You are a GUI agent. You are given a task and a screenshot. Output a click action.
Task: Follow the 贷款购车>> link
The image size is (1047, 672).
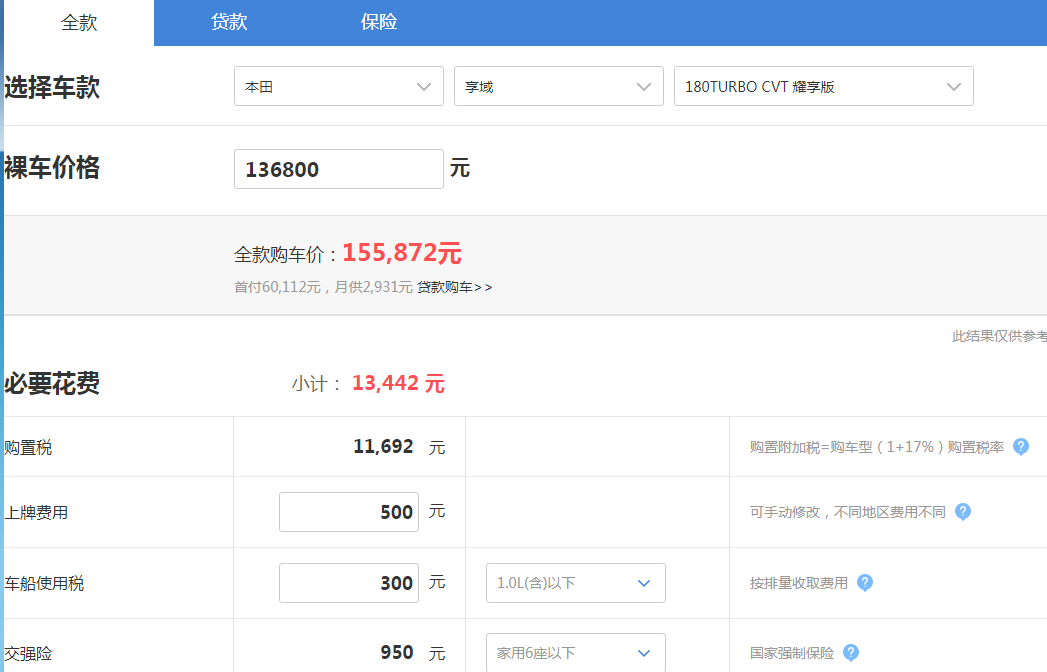pos(455,287)
